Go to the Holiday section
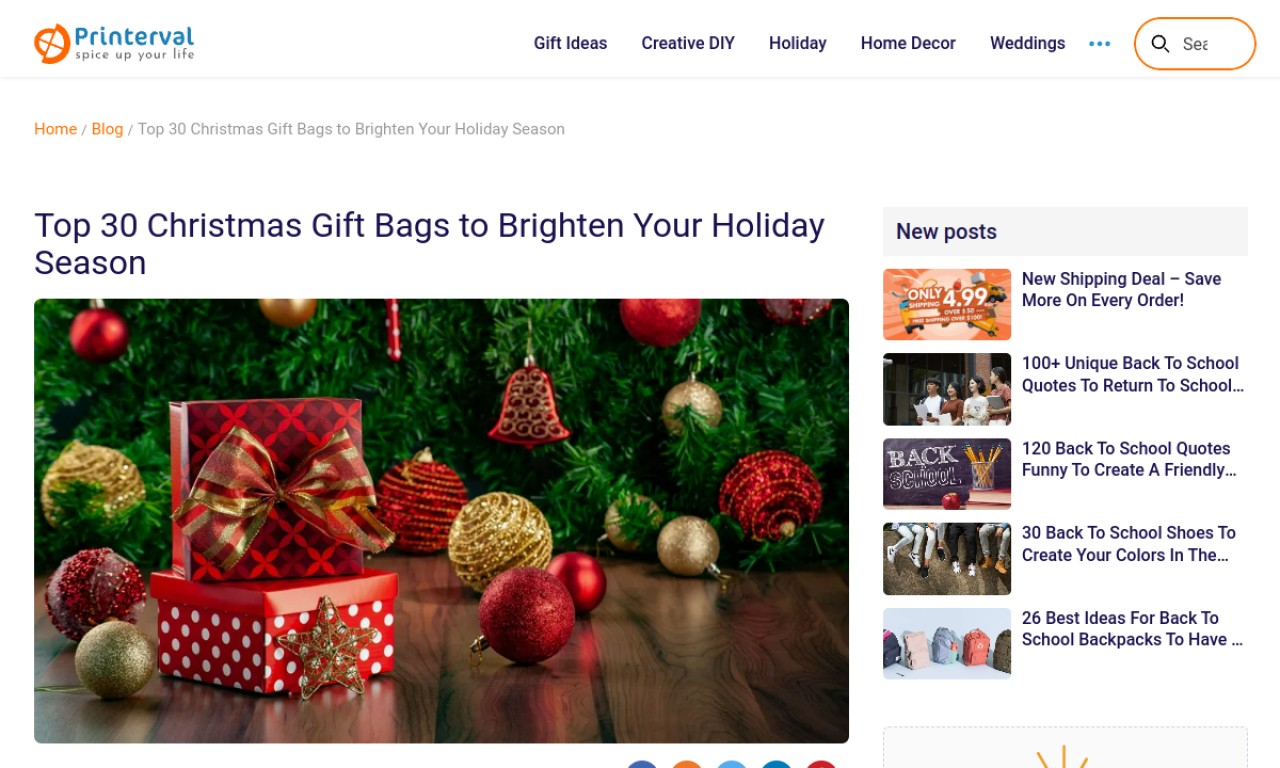This screenshot has width=1280, height=768. point(797,43)
